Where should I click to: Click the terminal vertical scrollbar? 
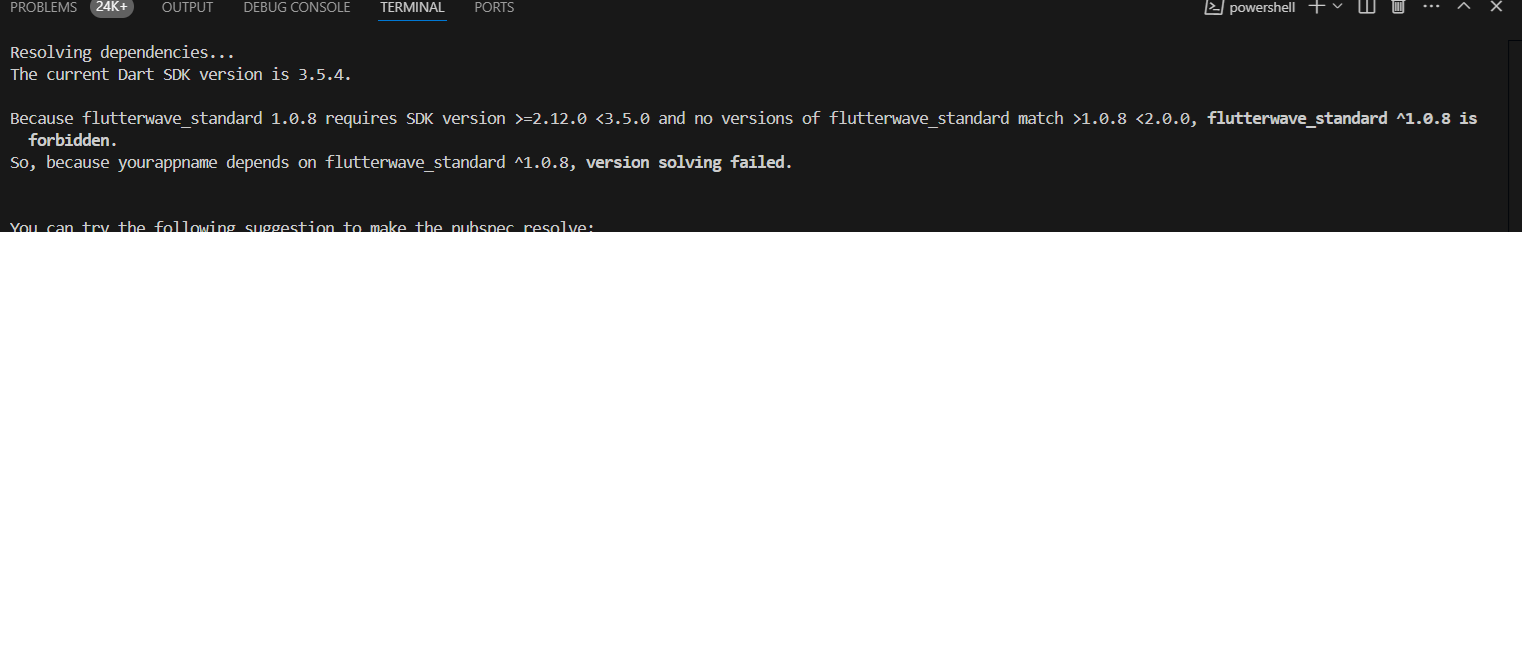pyautogui.click(x=1514, y=136)
